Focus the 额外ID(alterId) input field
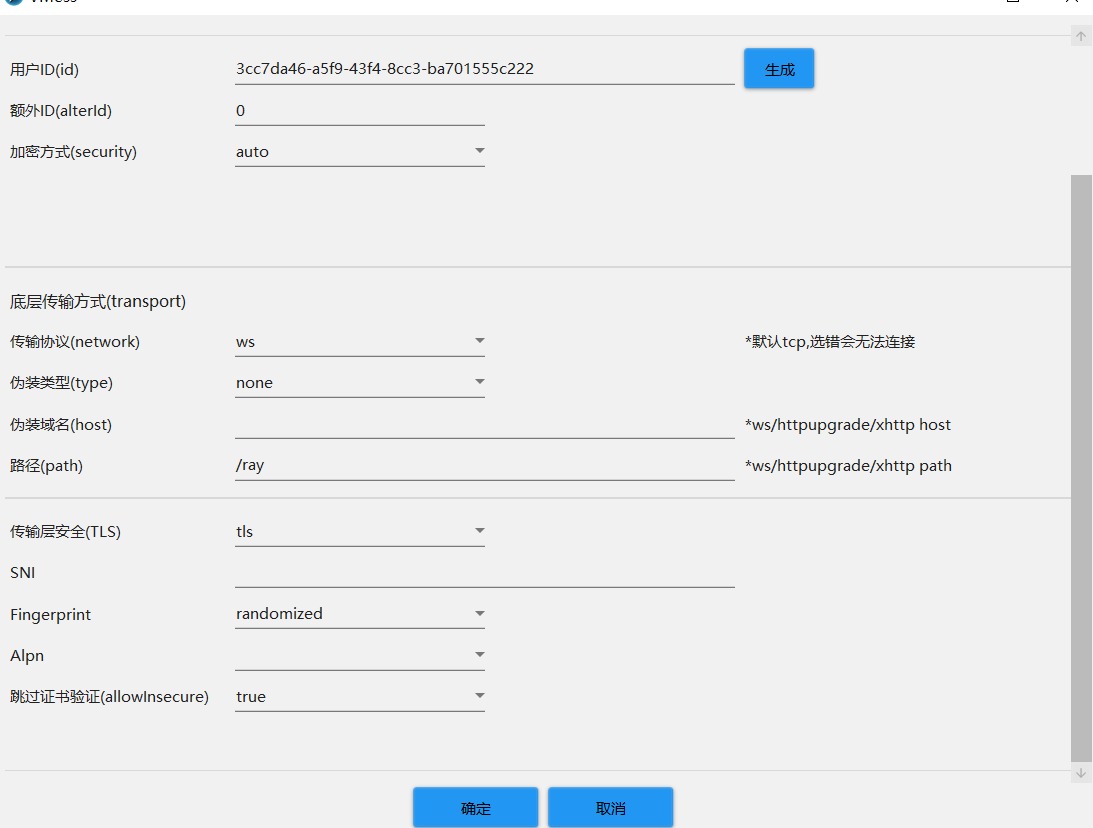Image resolution: width=1093 pixels, height=828 pixels. coord(359,111)
